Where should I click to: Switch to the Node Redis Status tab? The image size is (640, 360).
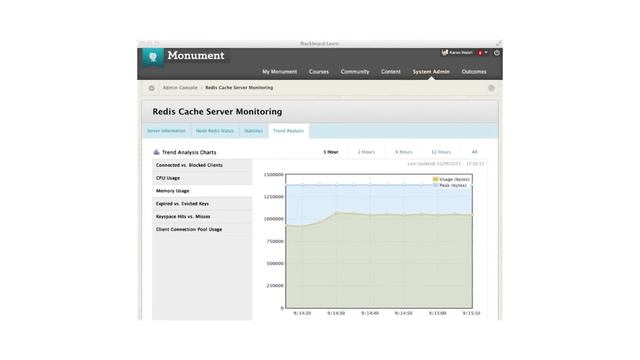(215, 131)
